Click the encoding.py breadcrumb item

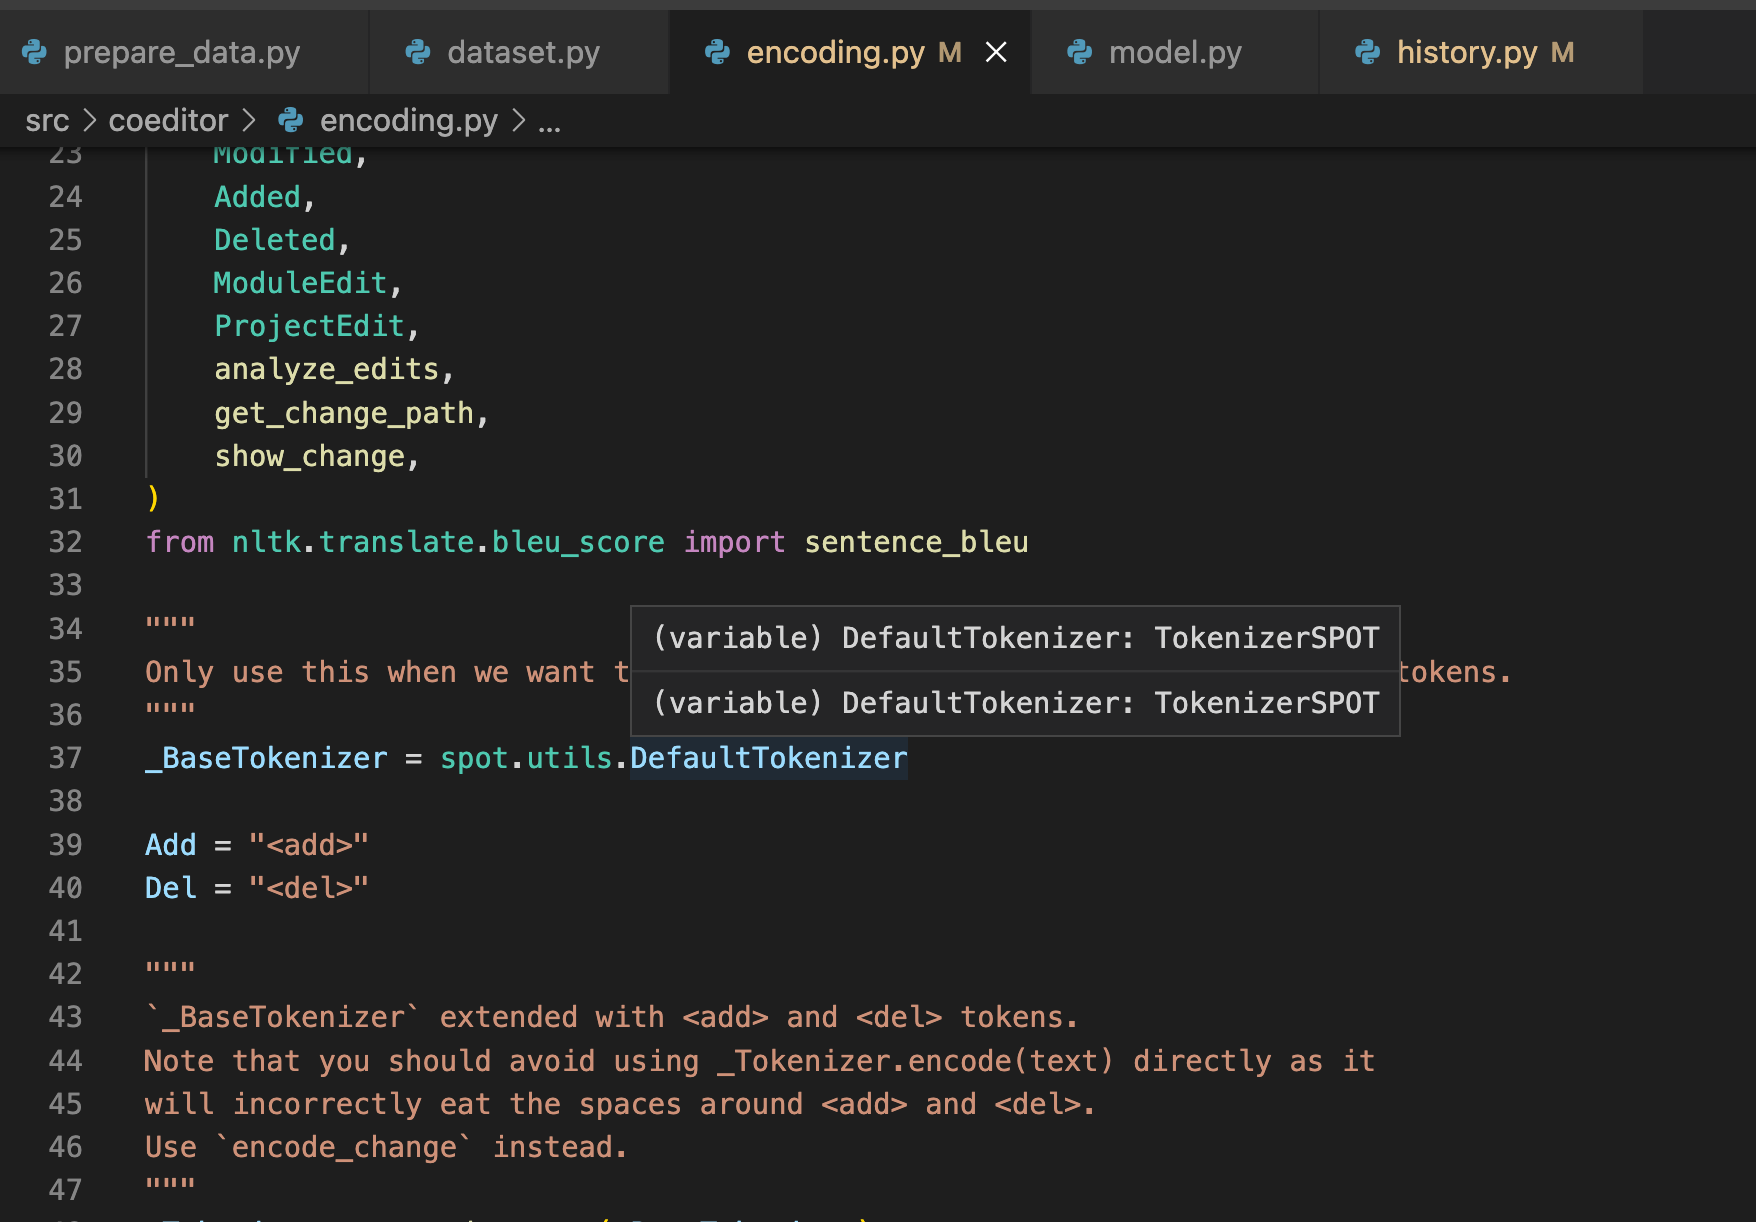408,121
